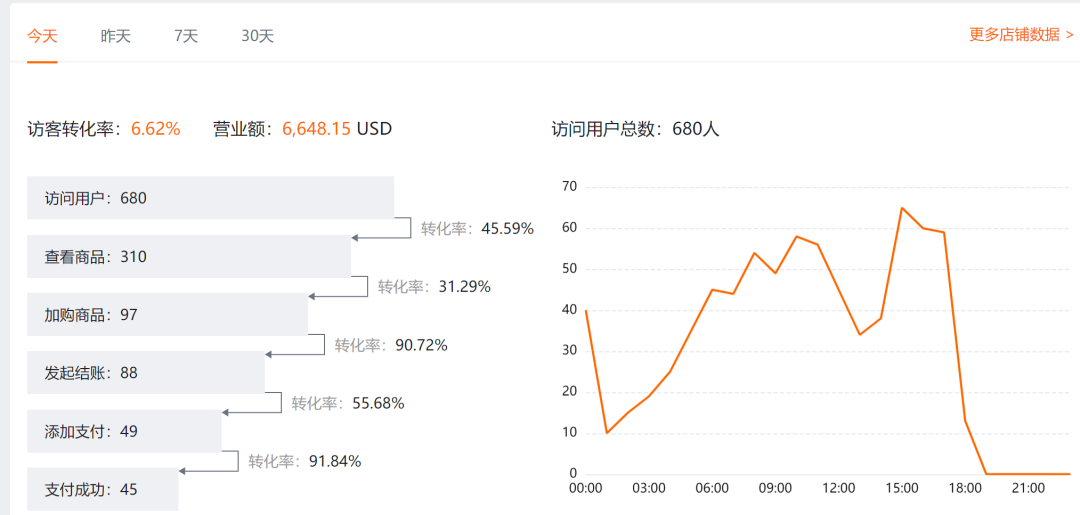Select the 支付成功: 45 funnel bar
Viewport: 1080px width, 515px height.
click(x=102, y=489)
